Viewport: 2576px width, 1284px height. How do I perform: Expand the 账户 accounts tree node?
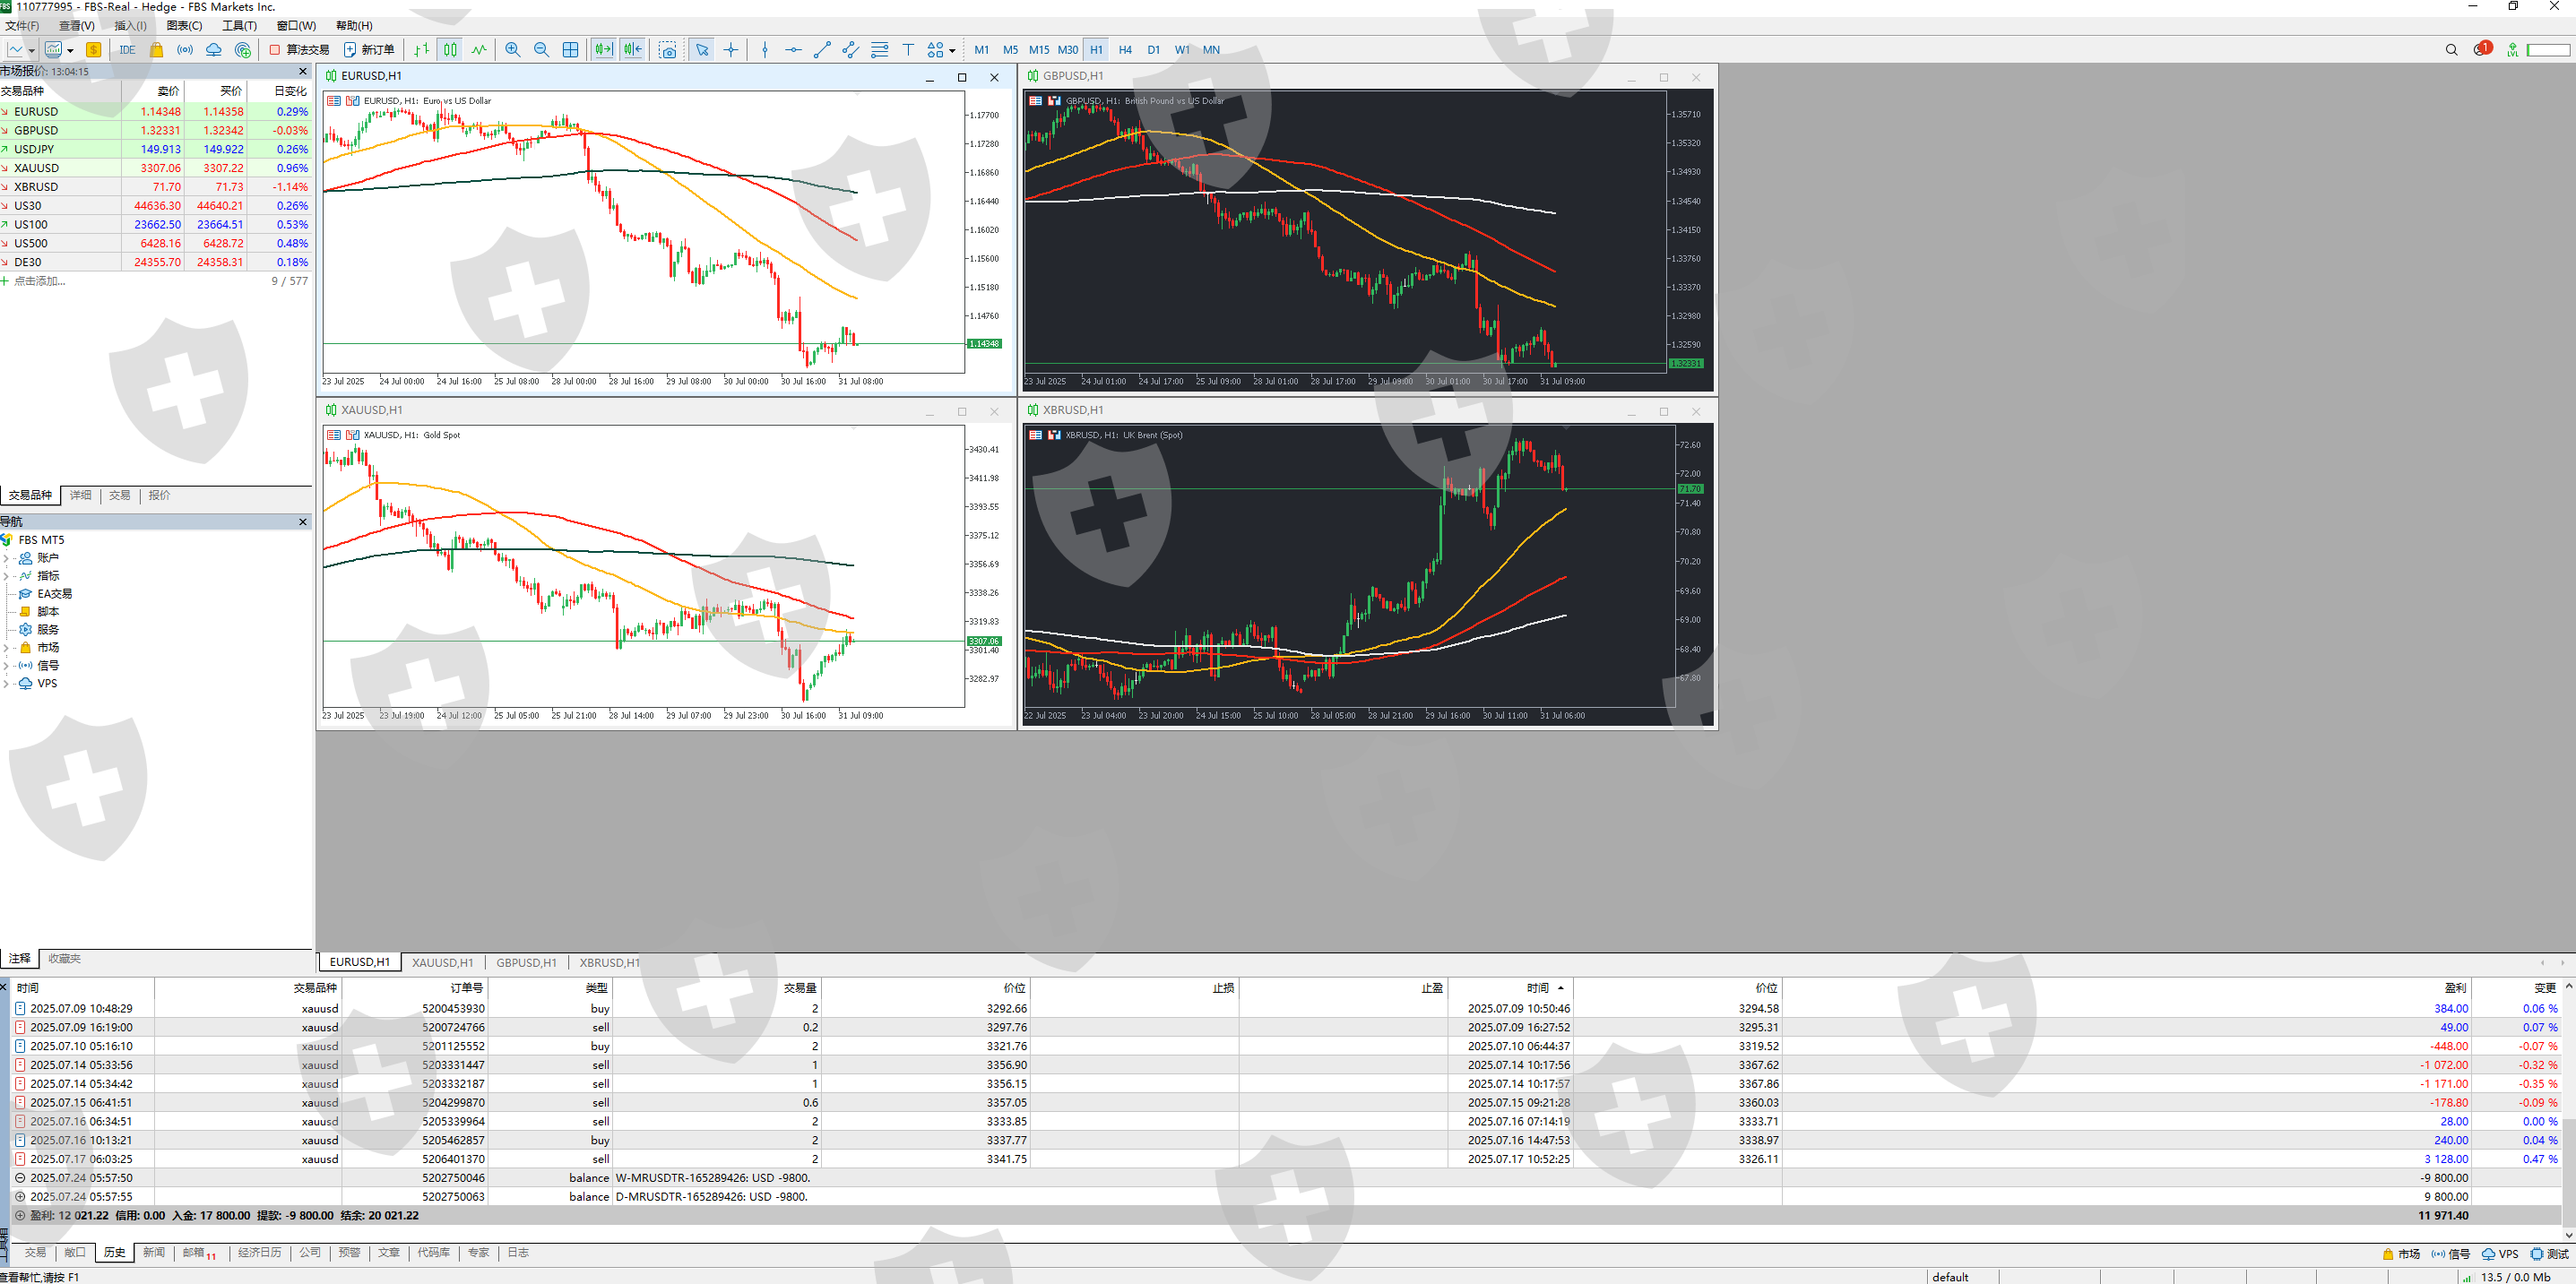(x=6, y=558)
